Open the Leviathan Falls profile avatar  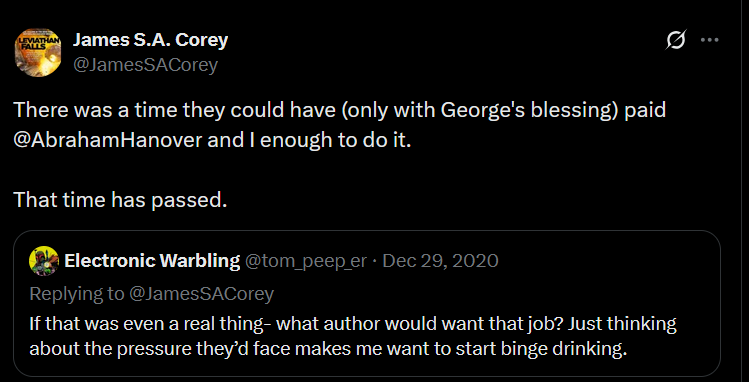[38, 53]
